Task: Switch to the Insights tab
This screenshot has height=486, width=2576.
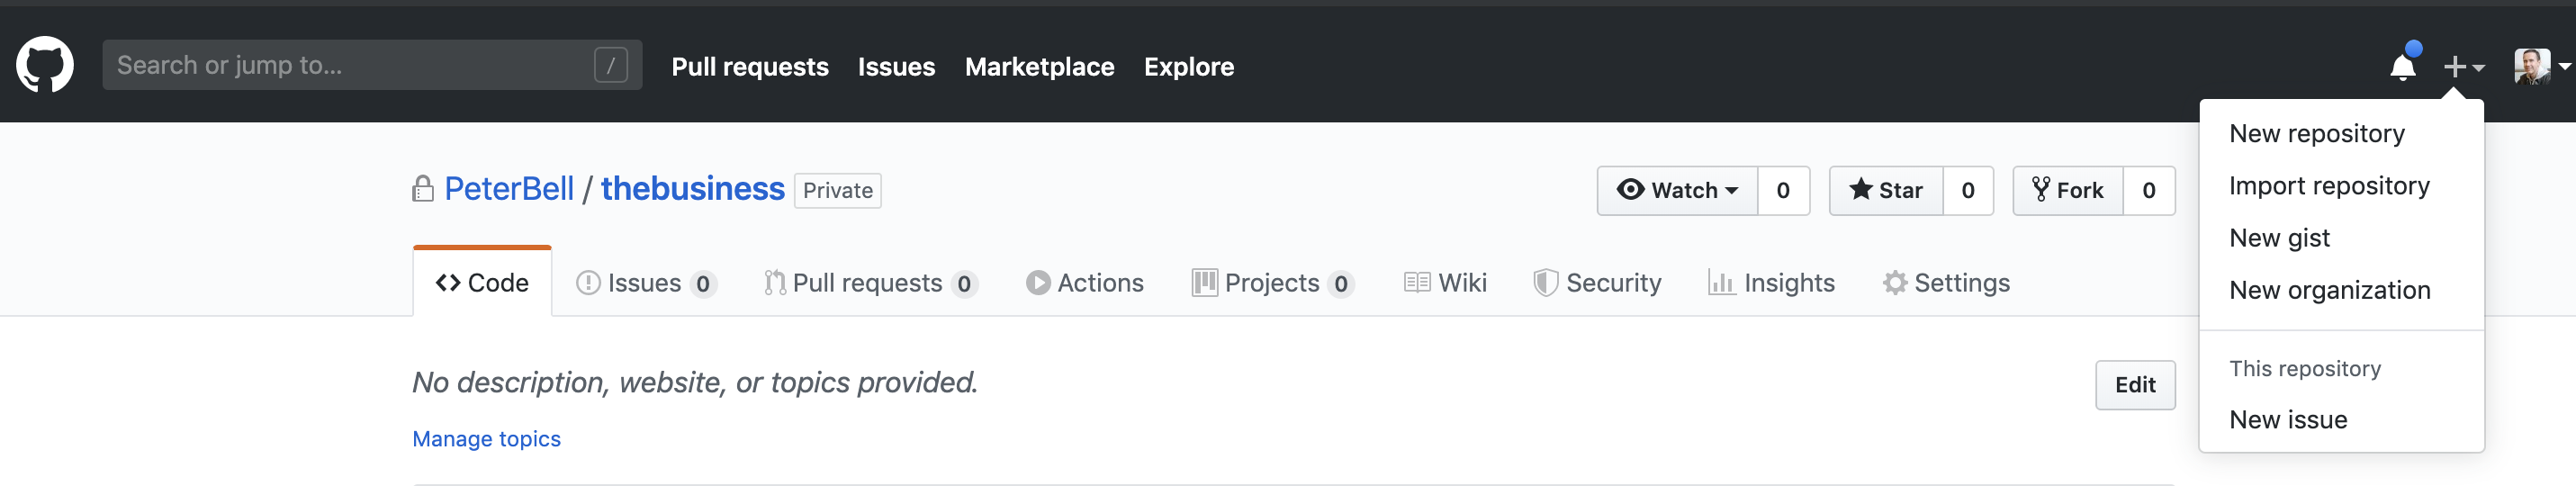Action: [1771, 283]
